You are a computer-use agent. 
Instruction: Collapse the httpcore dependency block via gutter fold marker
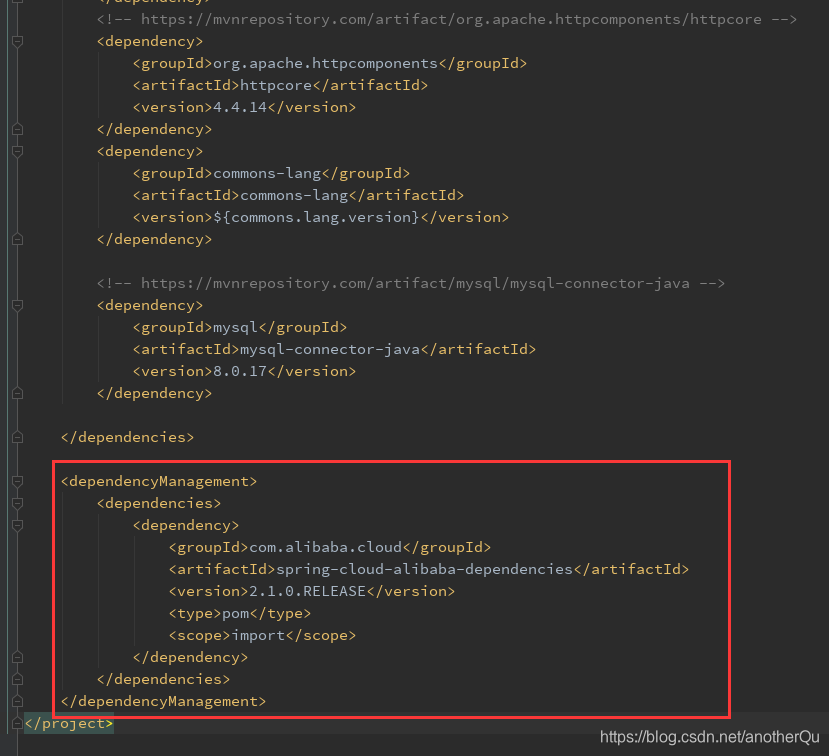pos(17,41)
